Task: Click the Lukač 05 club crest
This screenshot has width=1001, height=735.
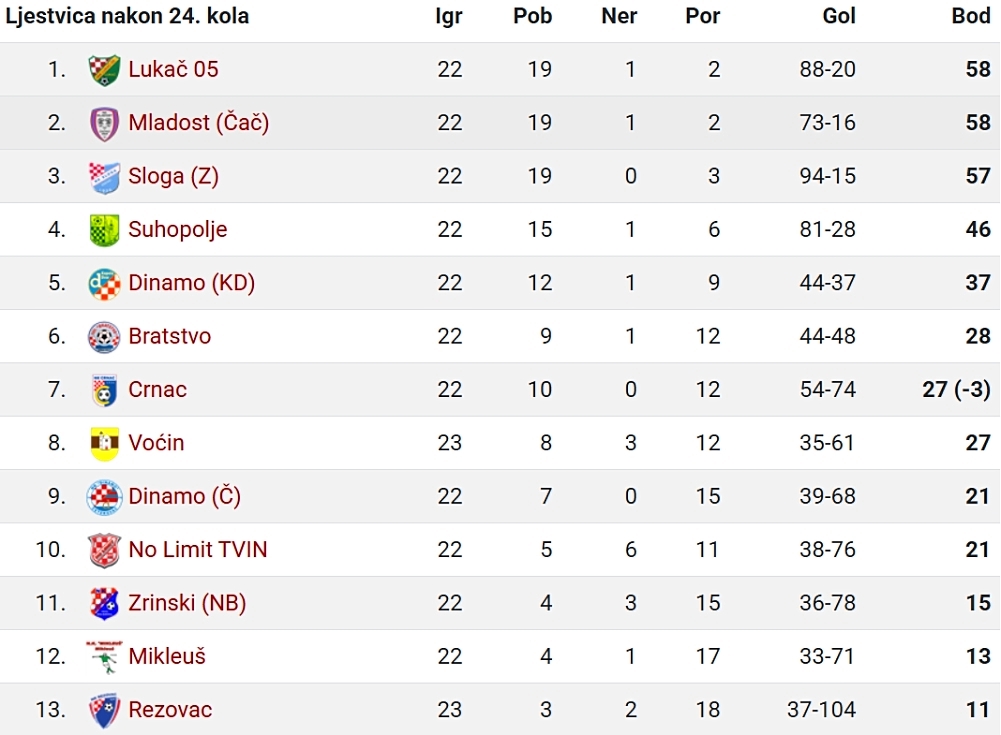Action: point(104,70)
